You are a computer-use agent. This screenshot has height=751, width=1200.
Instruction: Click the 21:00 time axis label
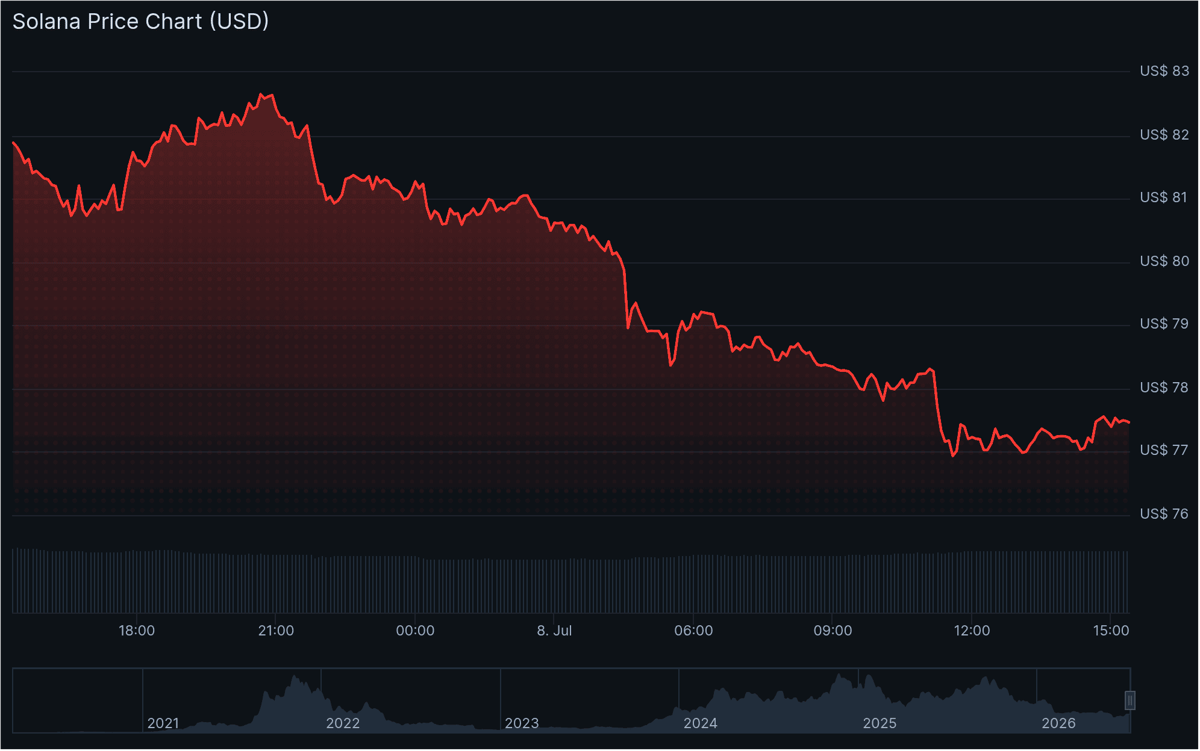pyautogui.click(x=276, y=631)
